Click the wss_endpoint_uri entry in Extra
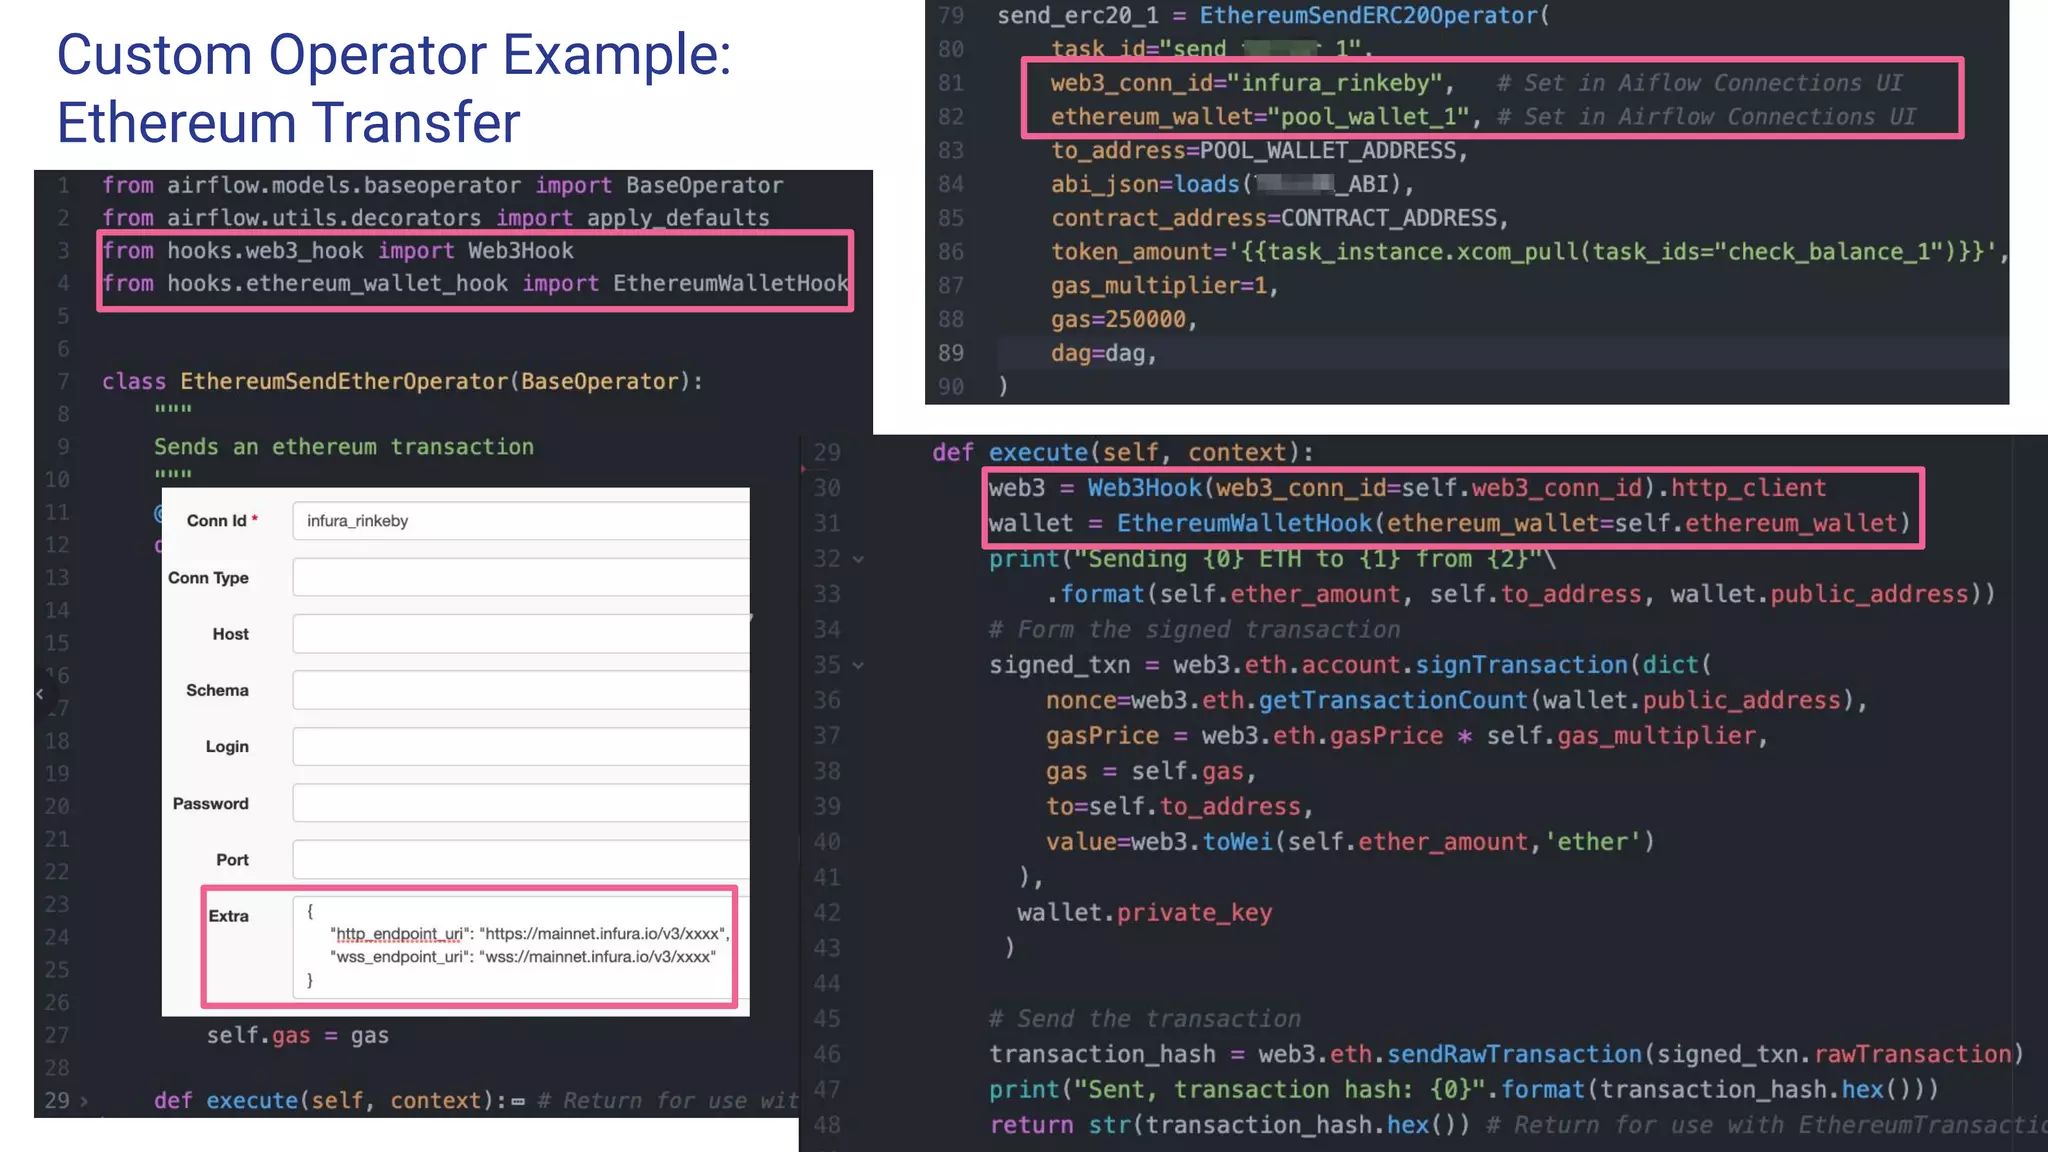The image size is (2048, 1152). 523,957
